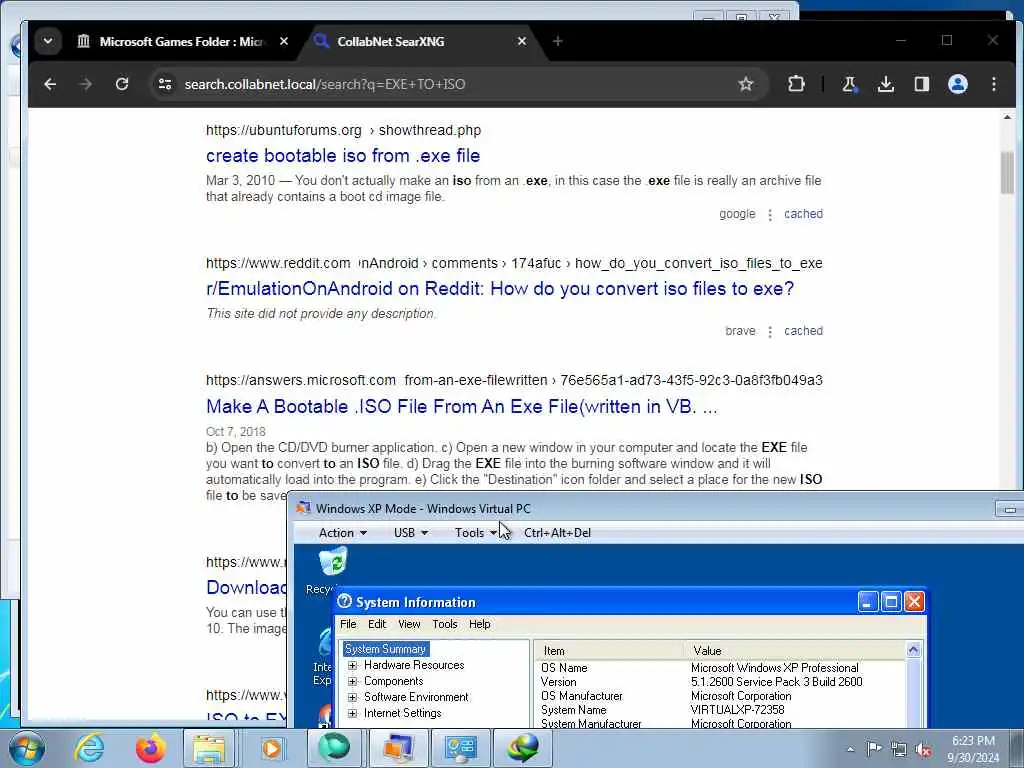Expand Software Environment tree node
The image size is (1024, 768).
[x=353, y=697]
